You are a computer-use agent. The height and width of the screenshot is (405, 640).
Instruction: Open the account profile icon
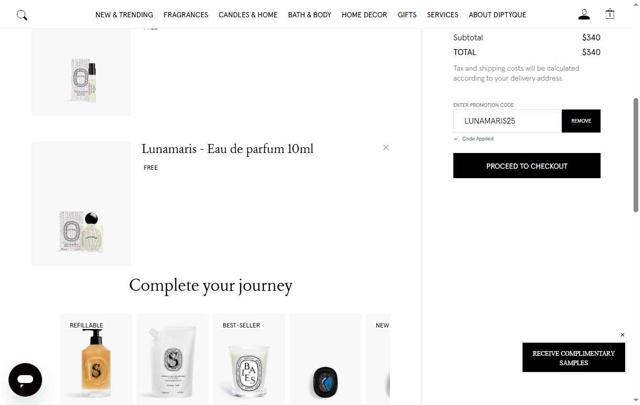584,15
